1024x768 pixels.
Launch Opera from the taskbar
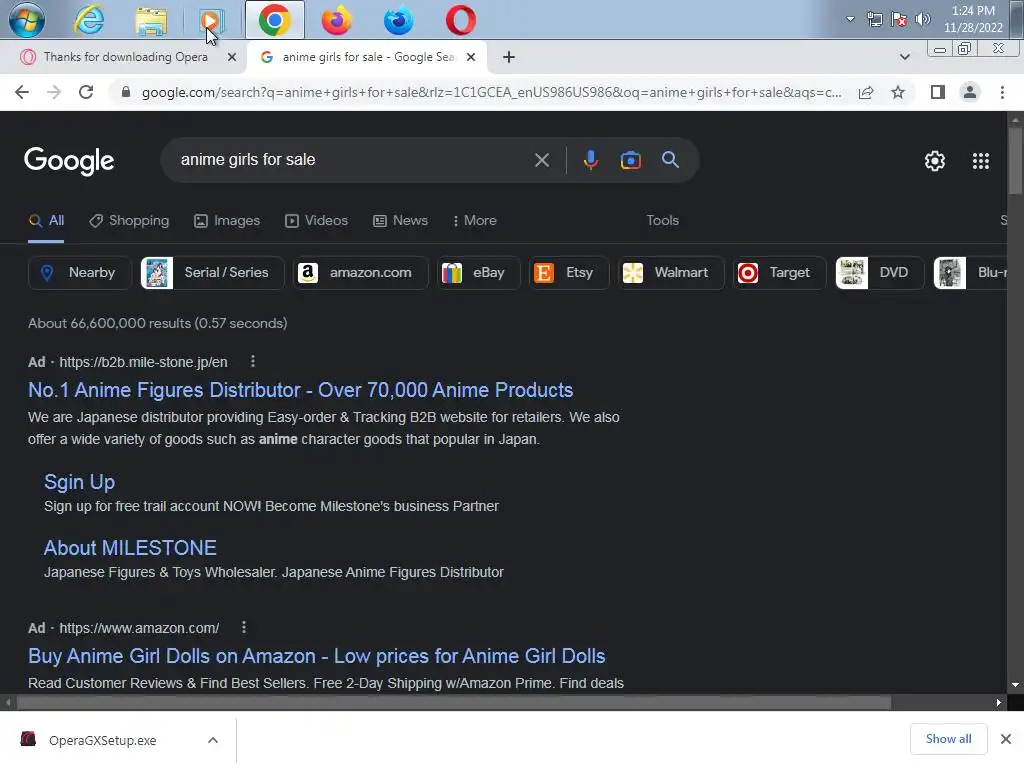coord(460,20)
